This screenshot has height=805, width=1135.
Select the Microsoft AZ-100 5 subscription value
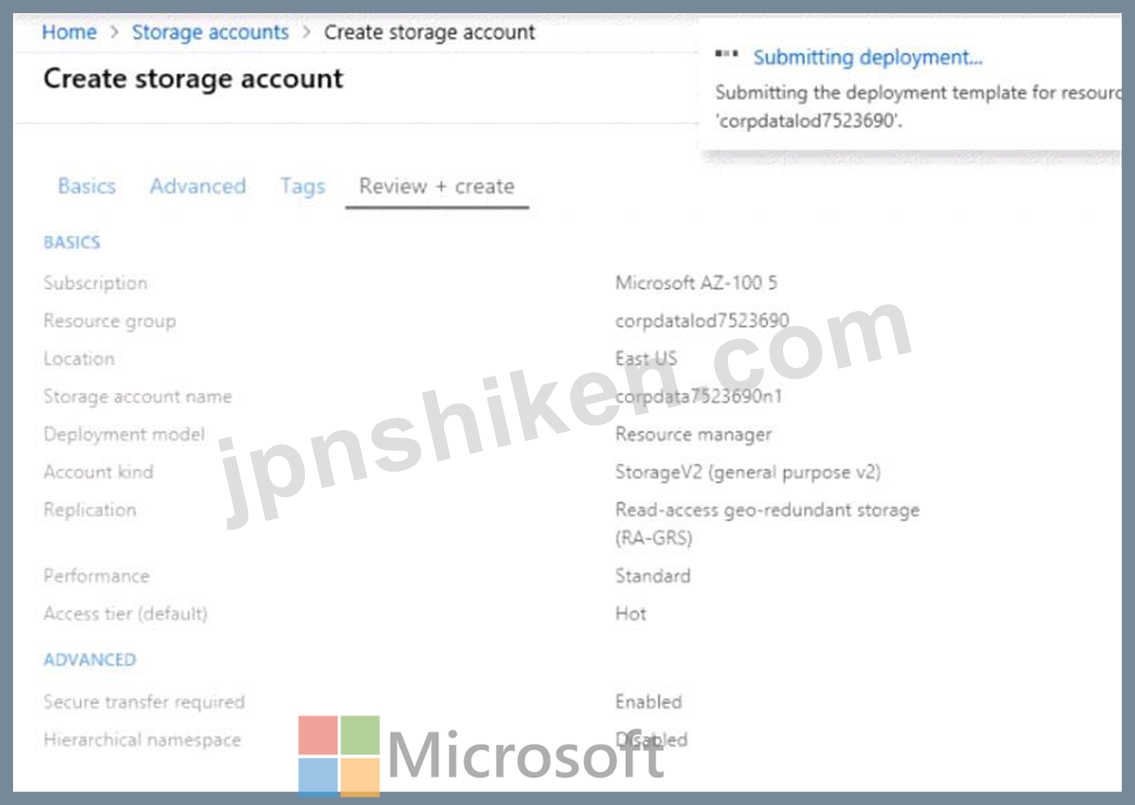coord(696,283)
